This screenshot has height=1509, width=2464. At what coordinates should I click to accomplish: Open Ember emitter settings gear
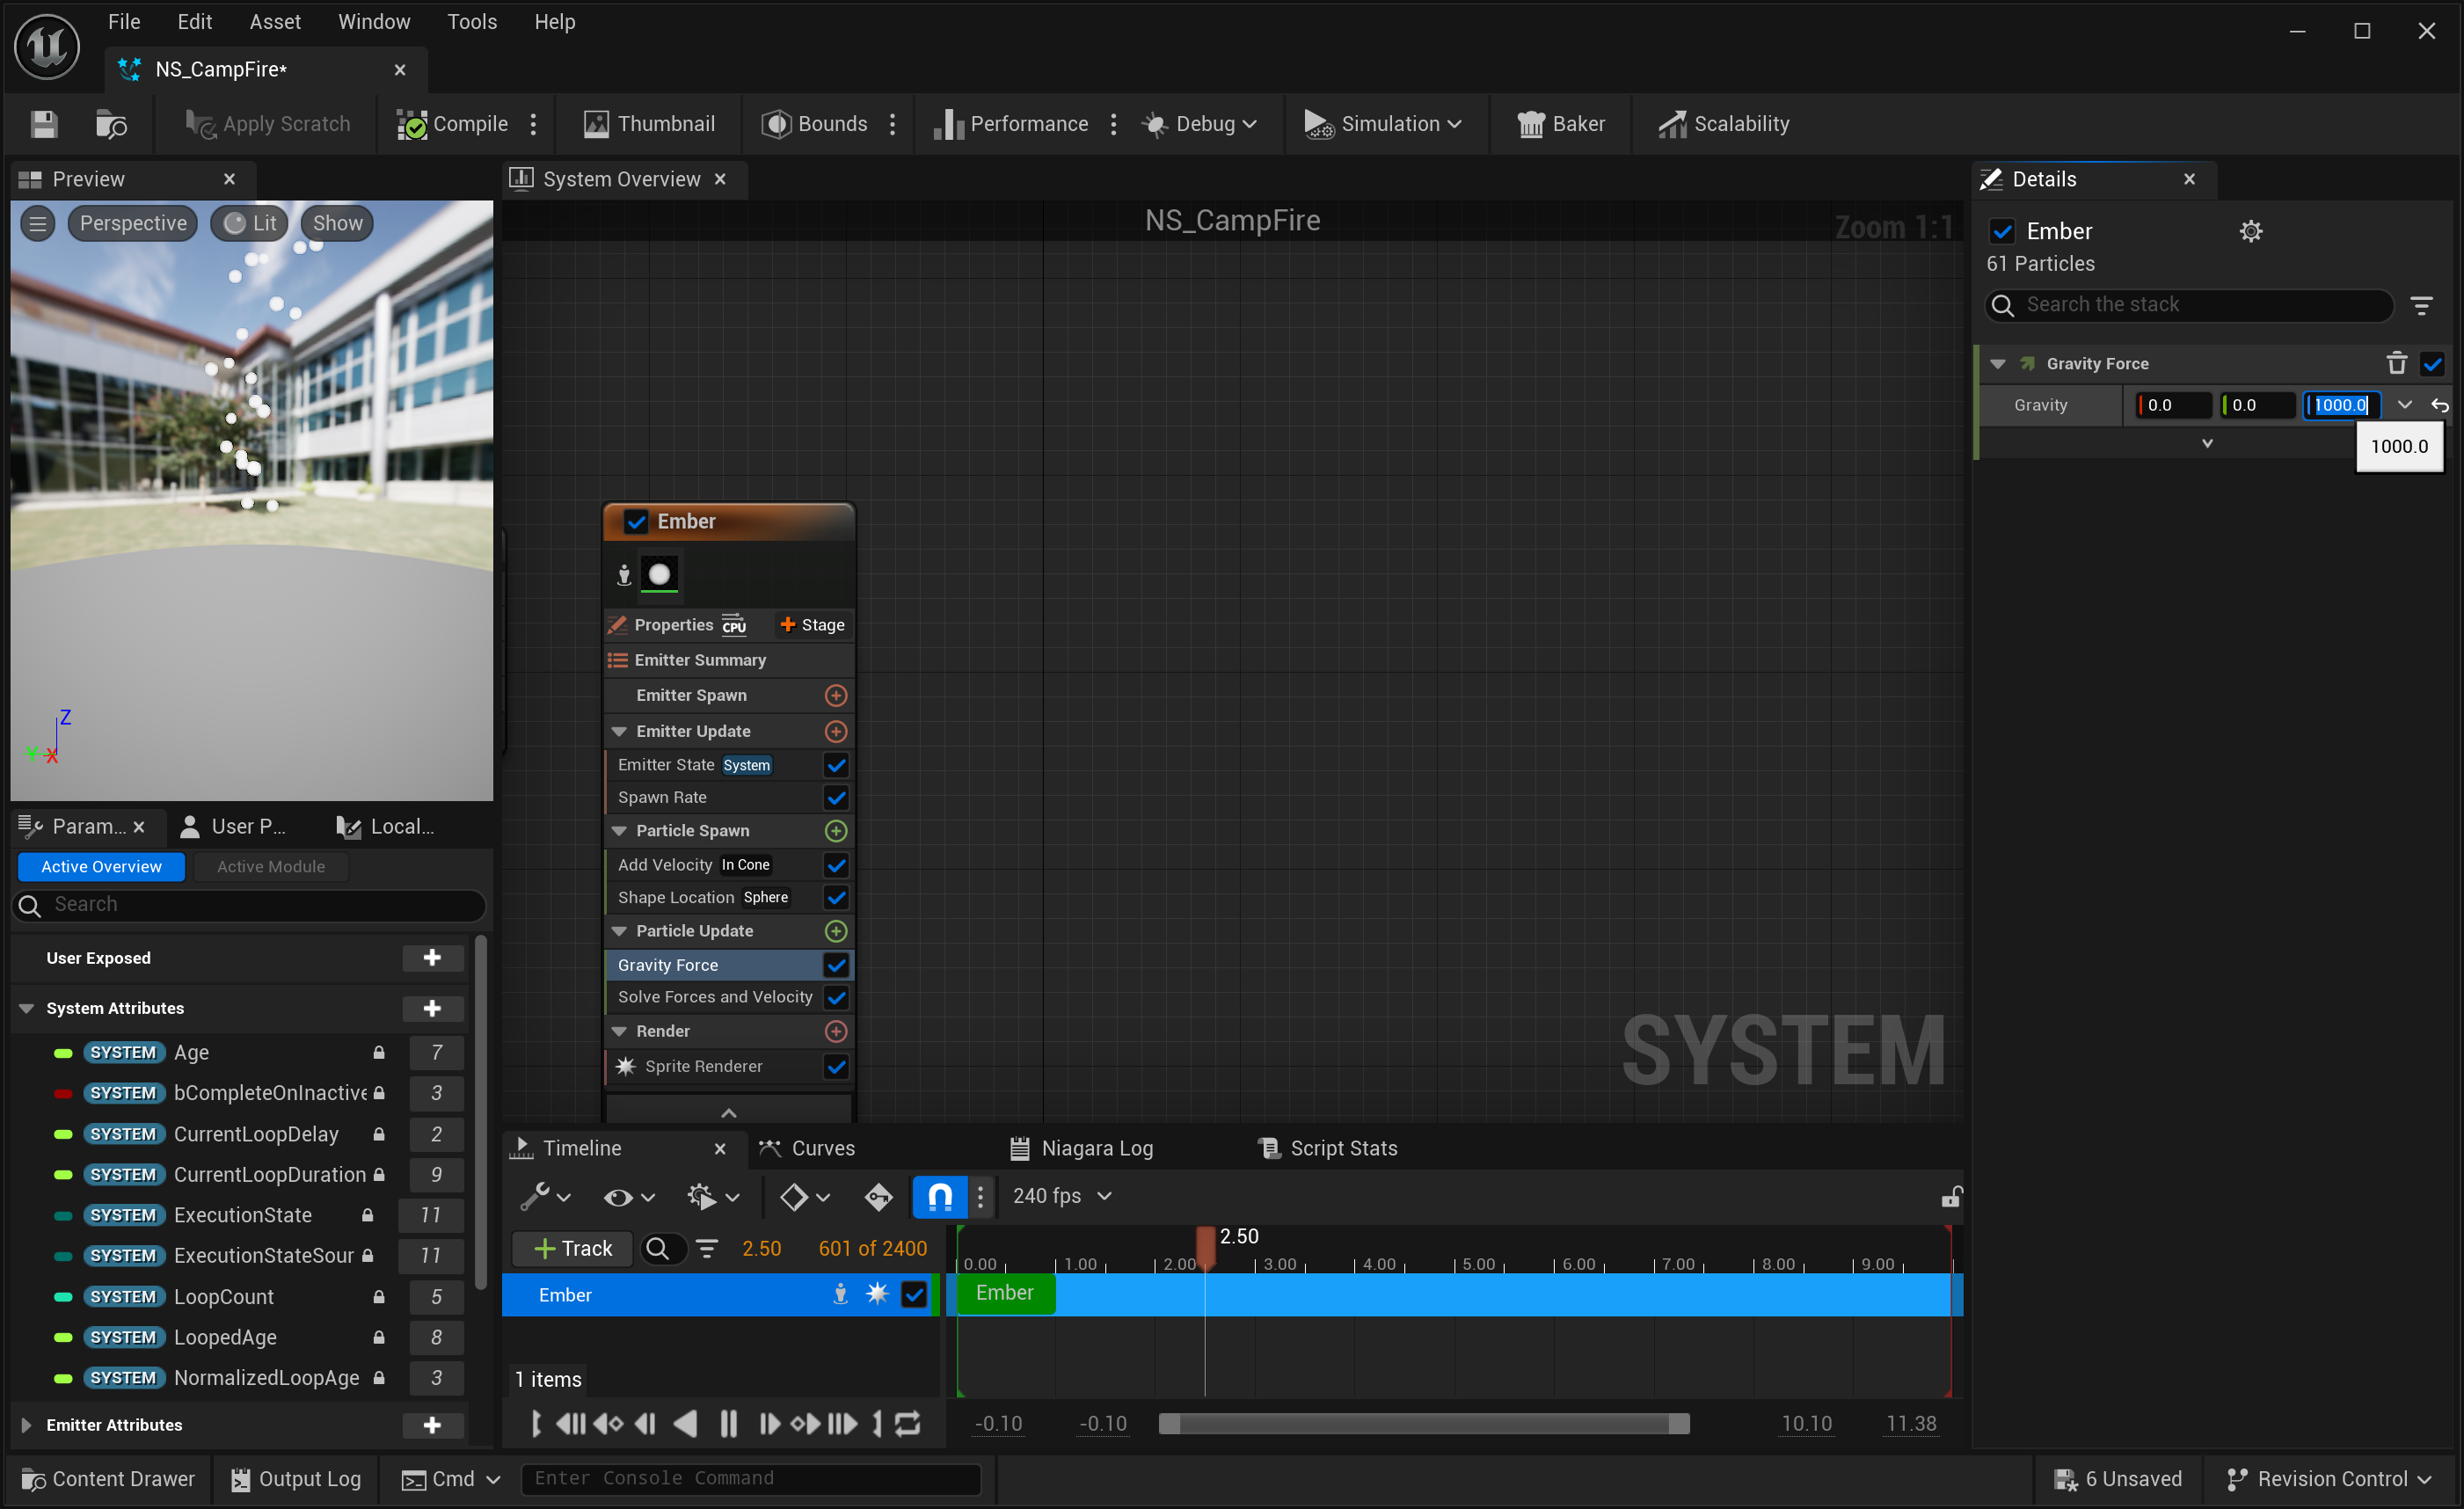[x=2250, y=231]
